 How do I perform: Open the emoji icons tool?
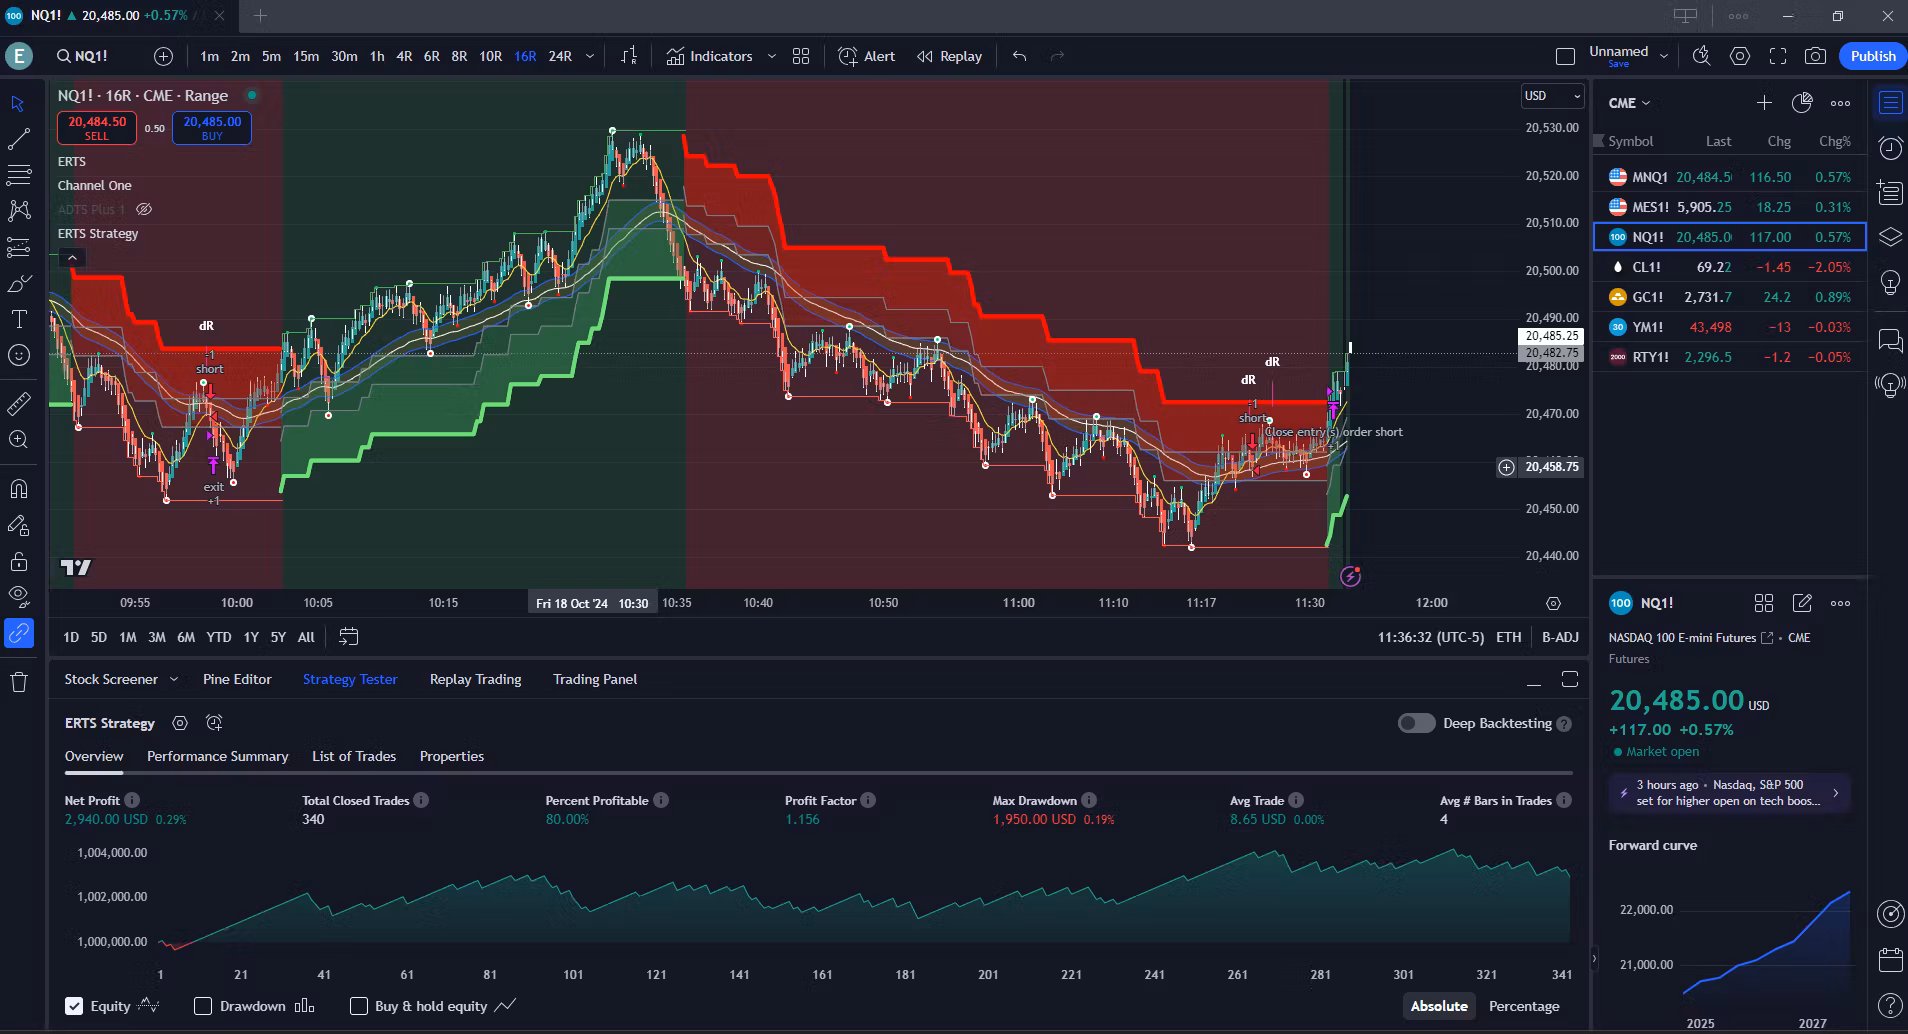tap(19, 355)
